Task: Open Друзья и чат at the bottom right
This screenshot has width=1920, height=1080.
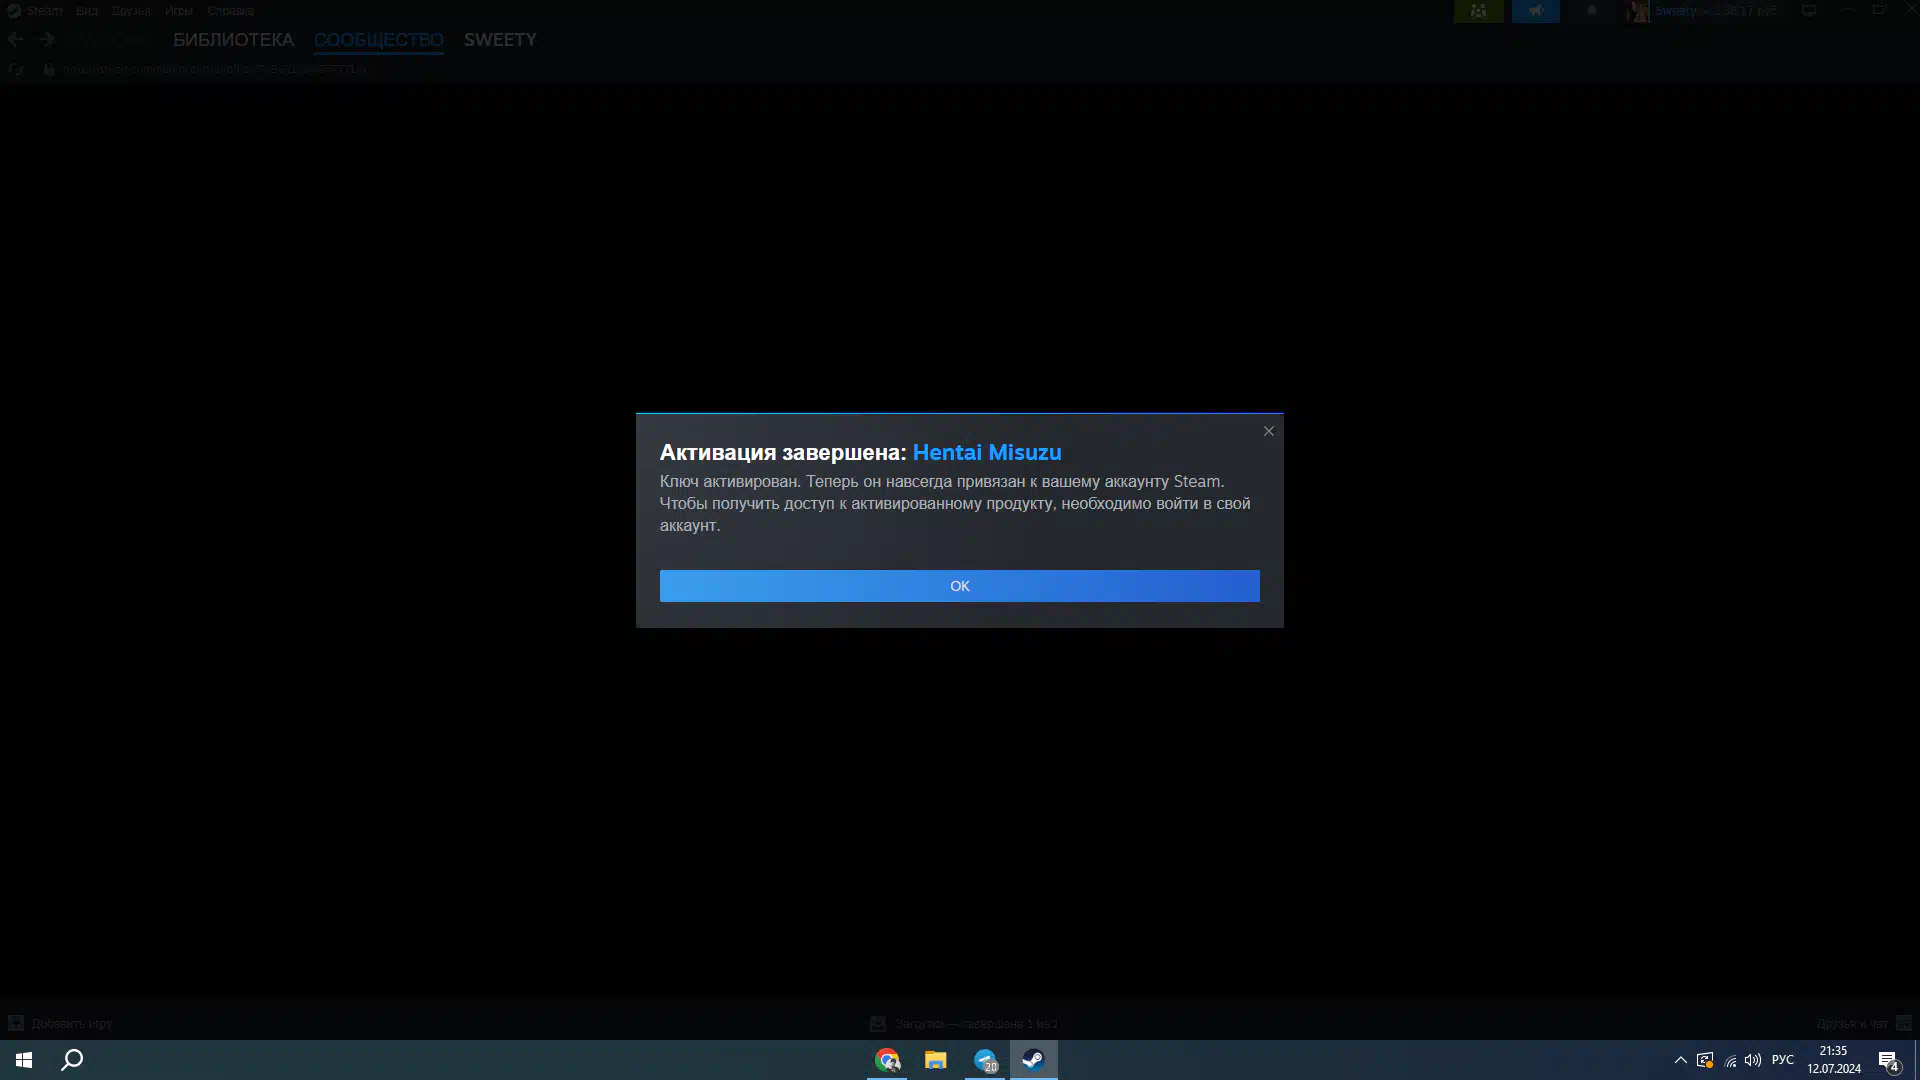Action: pos(1863,1023)
